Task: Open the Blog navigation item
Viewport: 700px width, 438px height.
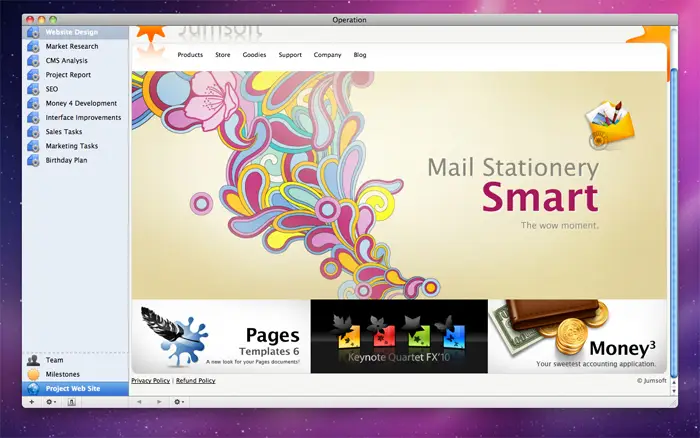Action: (360, 55)
